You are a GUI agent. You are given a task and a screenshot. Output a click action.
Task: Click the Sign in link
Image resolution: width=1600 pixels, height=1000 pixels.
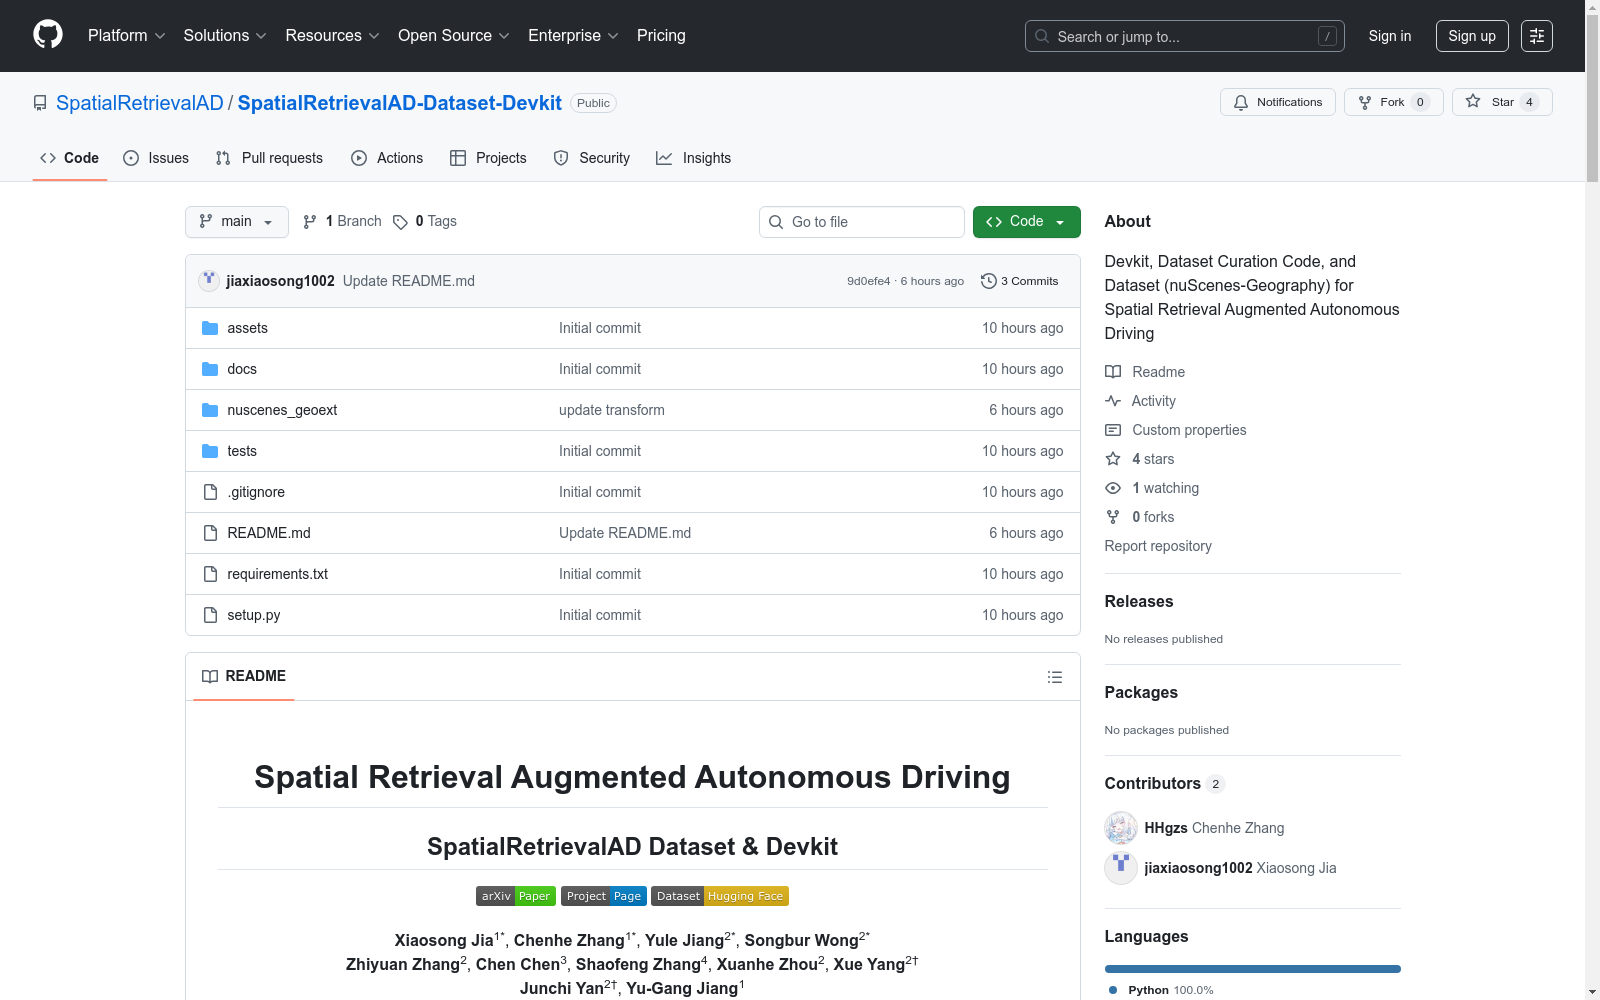tap(1390, 36)
